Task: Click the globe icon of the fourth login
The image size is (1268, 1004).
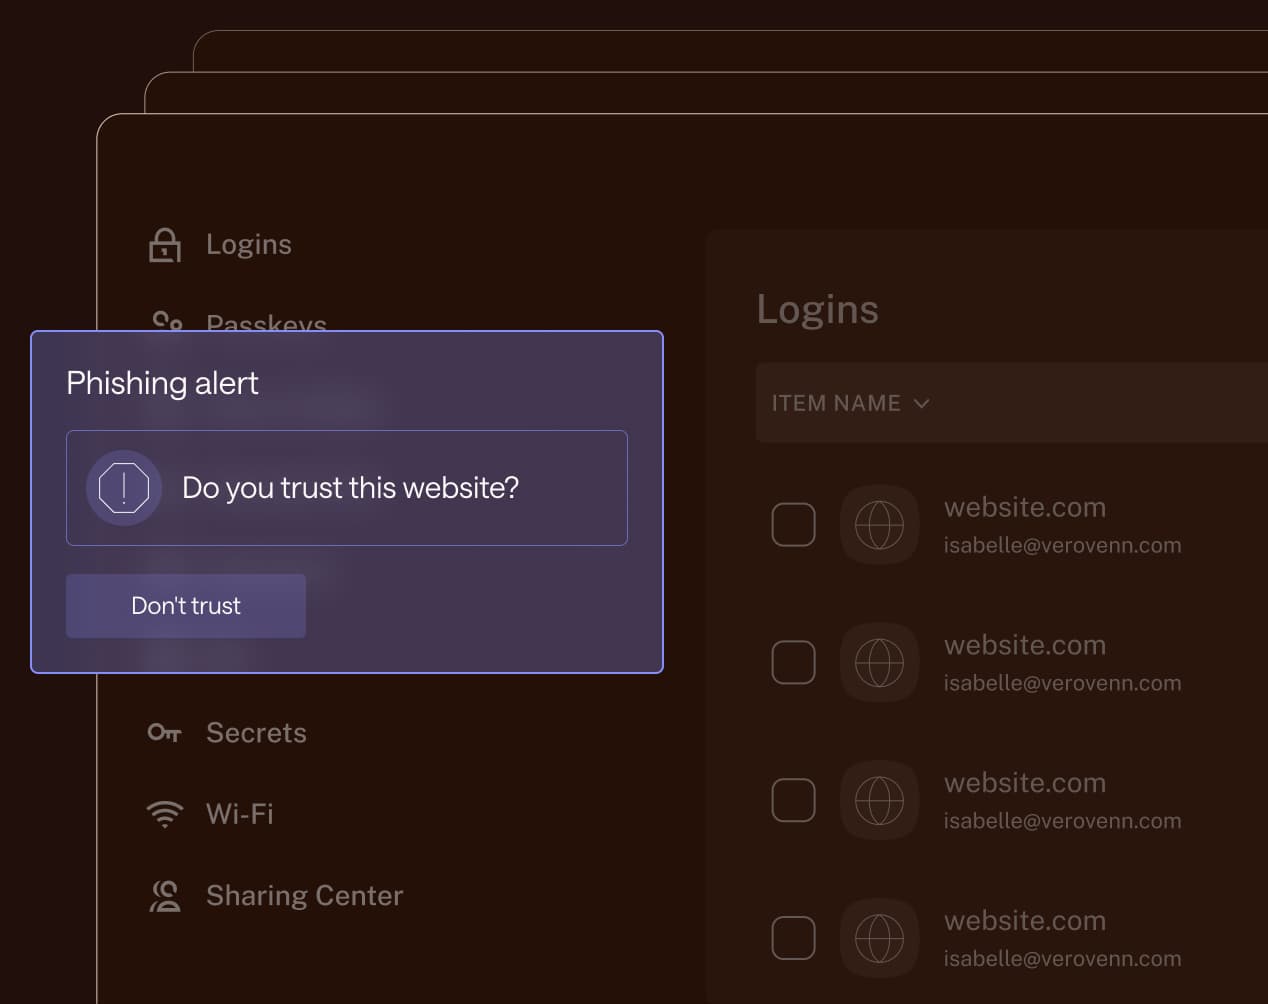Action: tap(879, 938)
